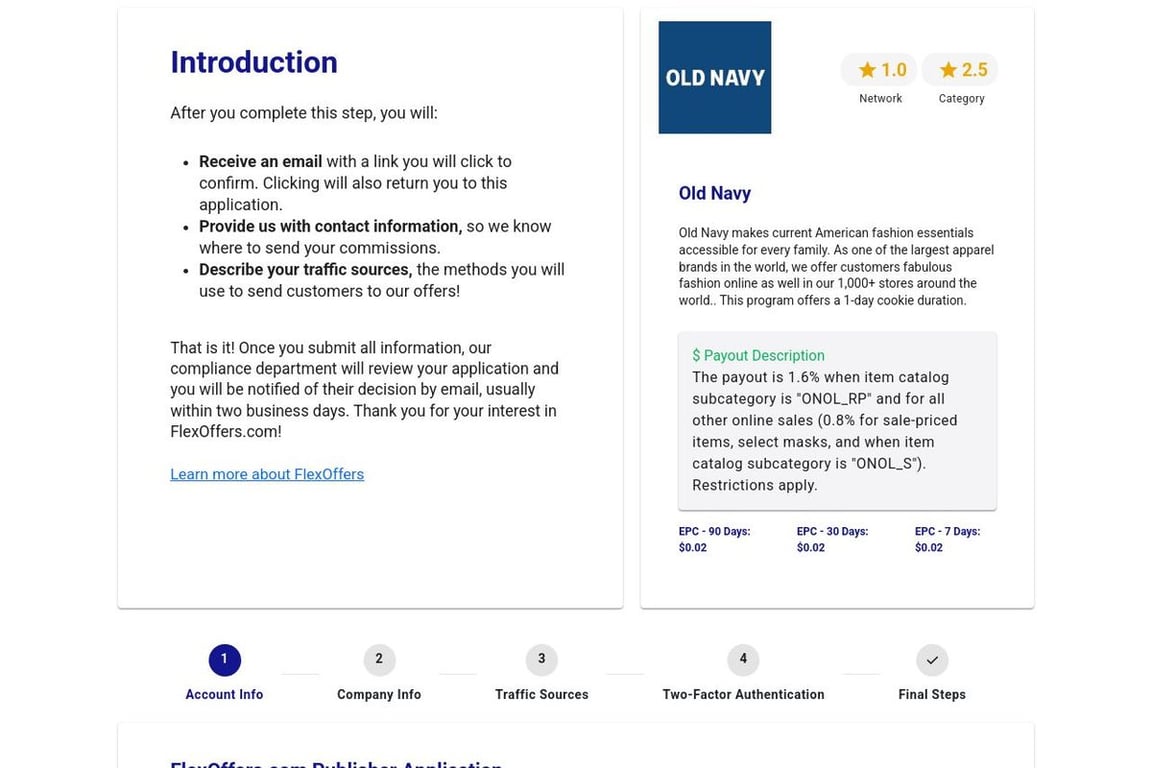Click the EPC - 90 Days value
The width and height of the screenshot is (1152, 768).
tap(693, 548)
